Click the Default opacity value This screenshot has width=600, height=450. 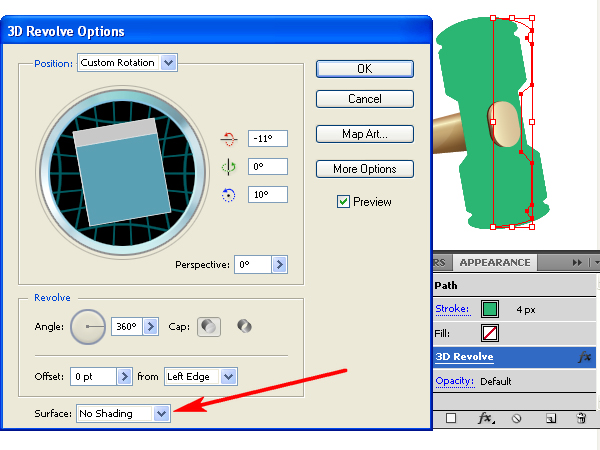tap(496, 382)
